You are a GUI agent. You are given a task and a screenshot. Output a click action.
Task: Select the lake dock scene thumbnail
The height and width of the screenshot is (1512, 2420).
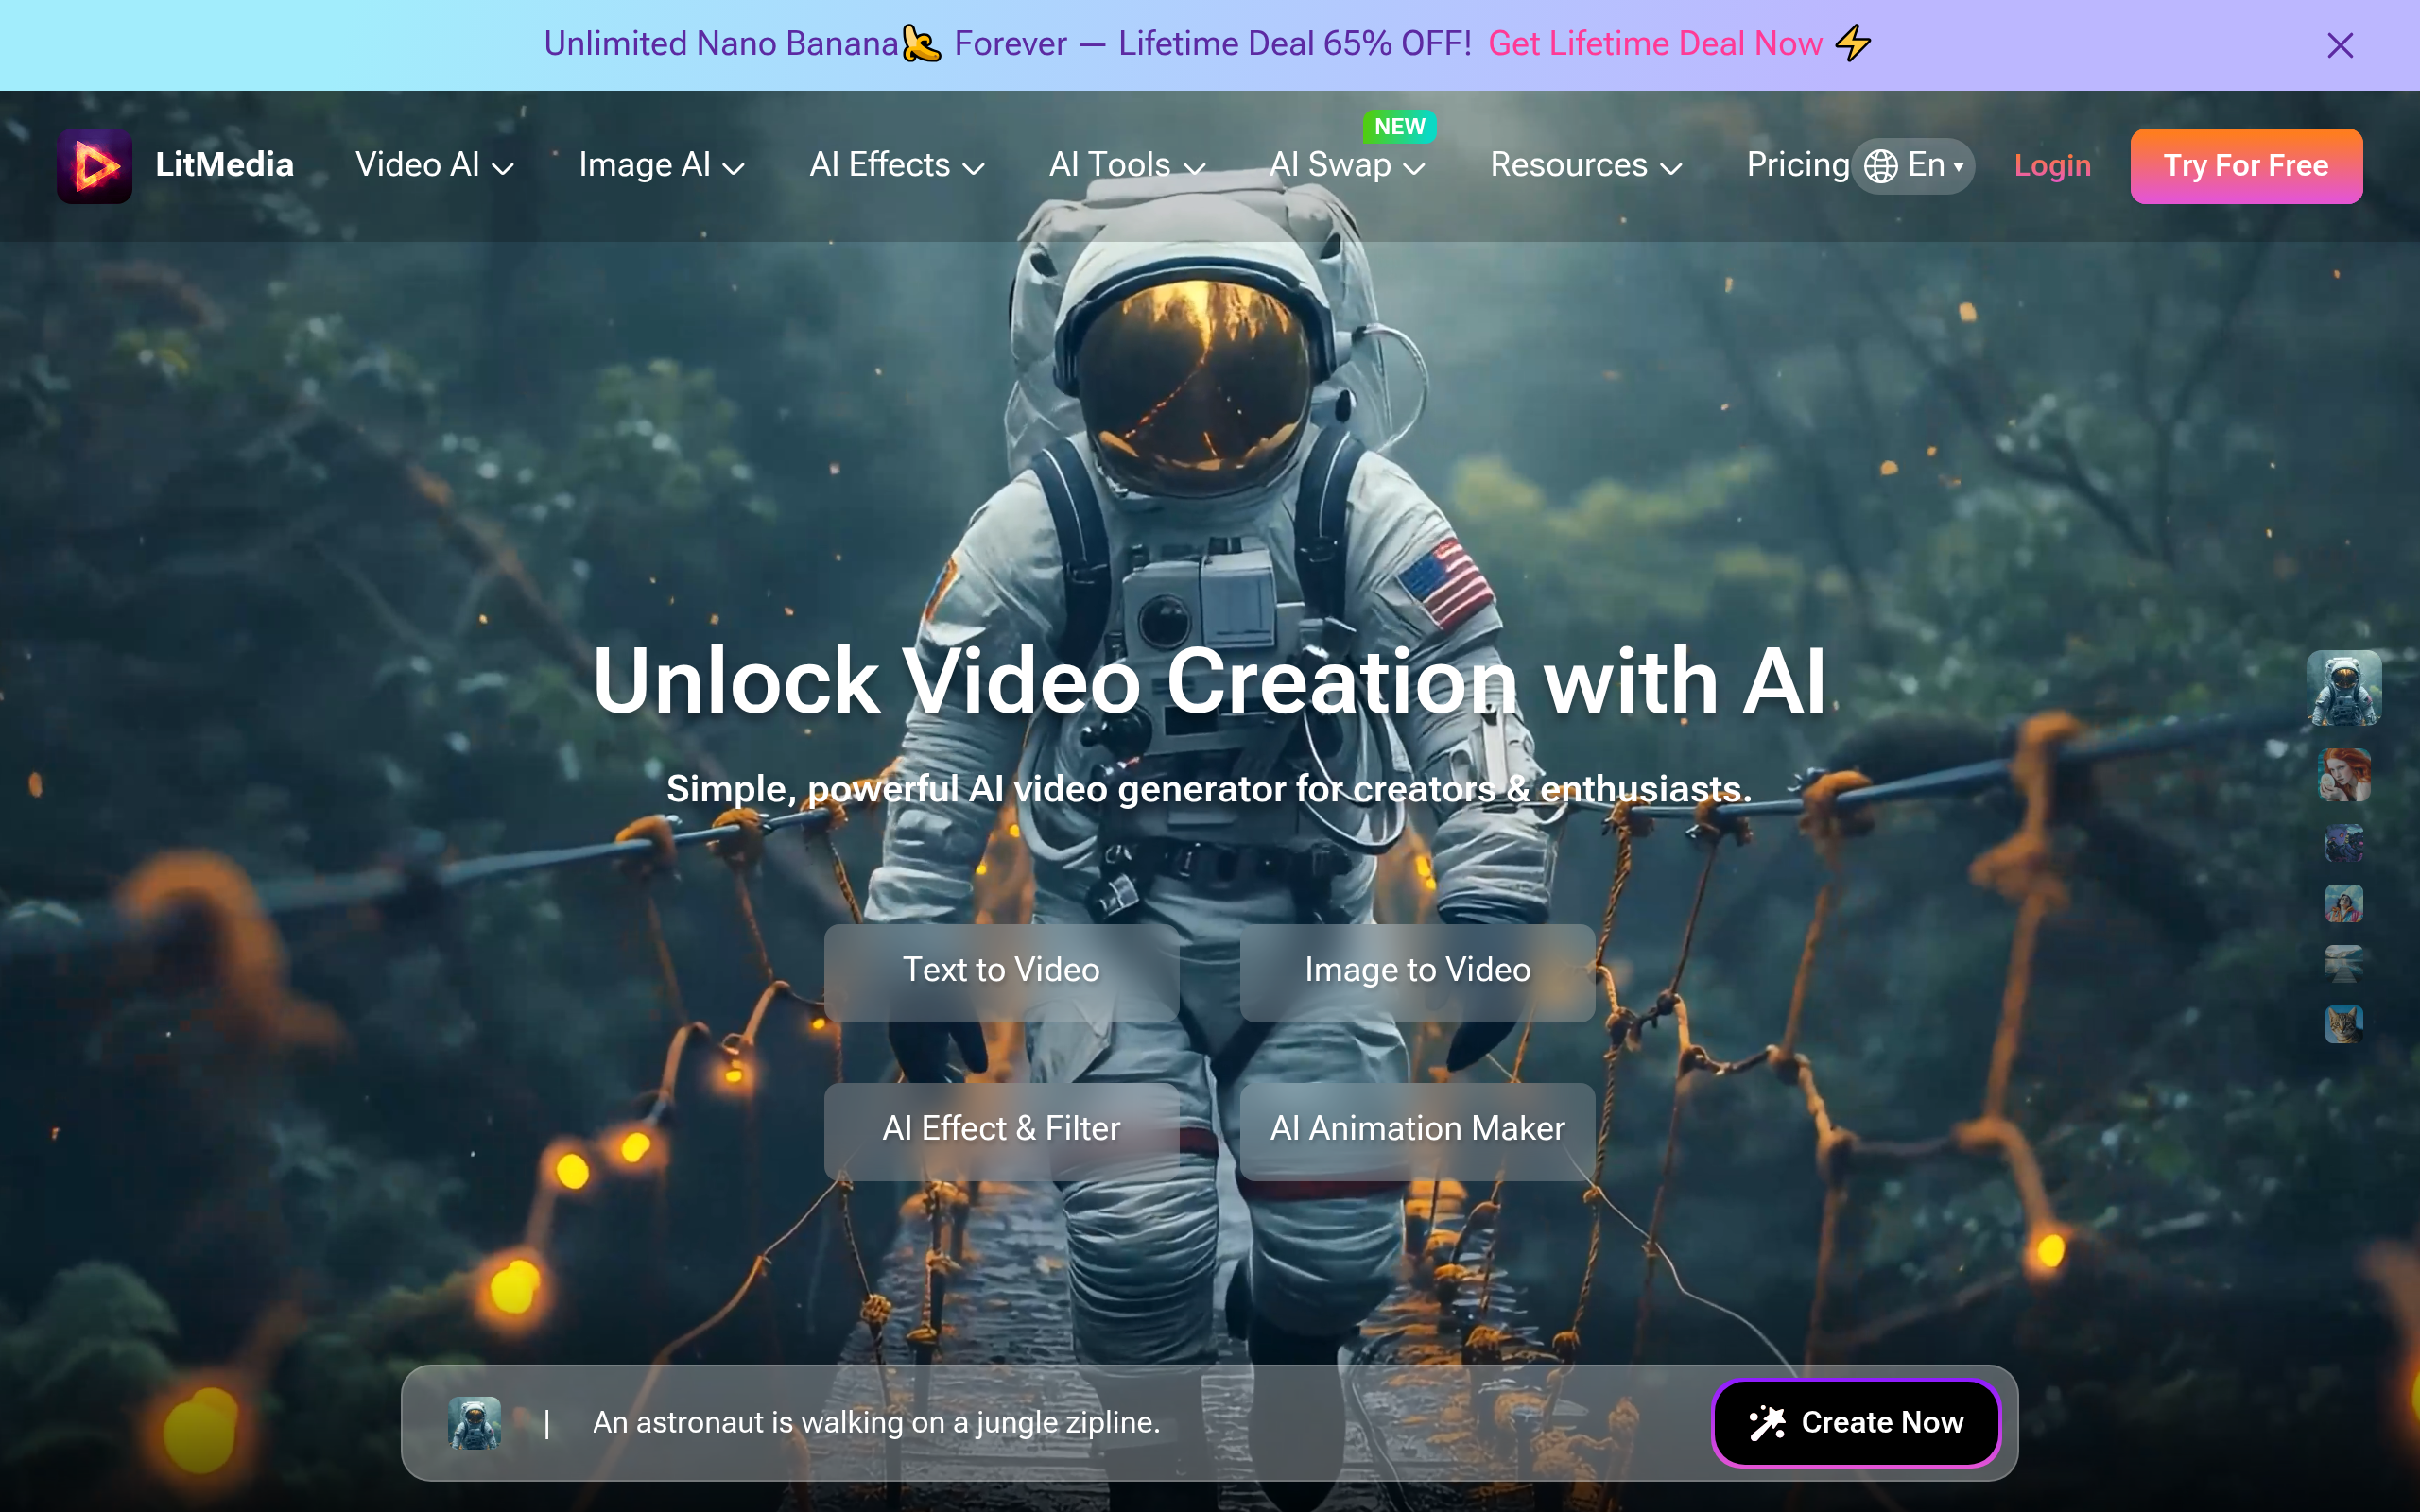(x=2343, y=964)
